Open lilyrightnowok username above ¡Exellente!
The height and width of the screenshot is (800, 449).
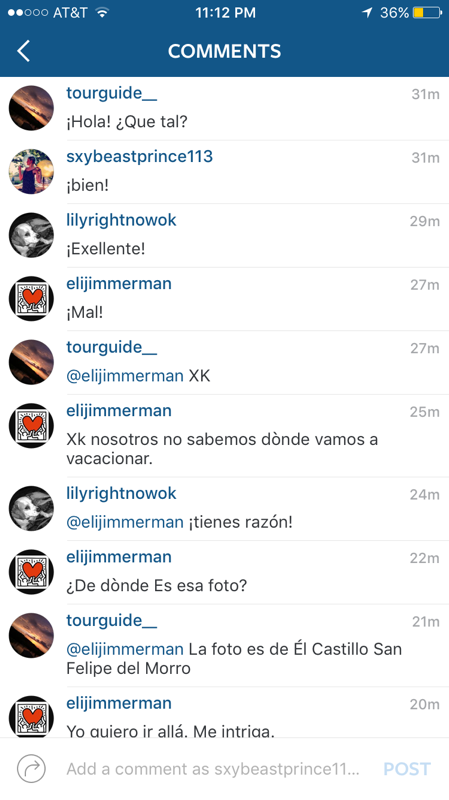(x=121, y=220)
